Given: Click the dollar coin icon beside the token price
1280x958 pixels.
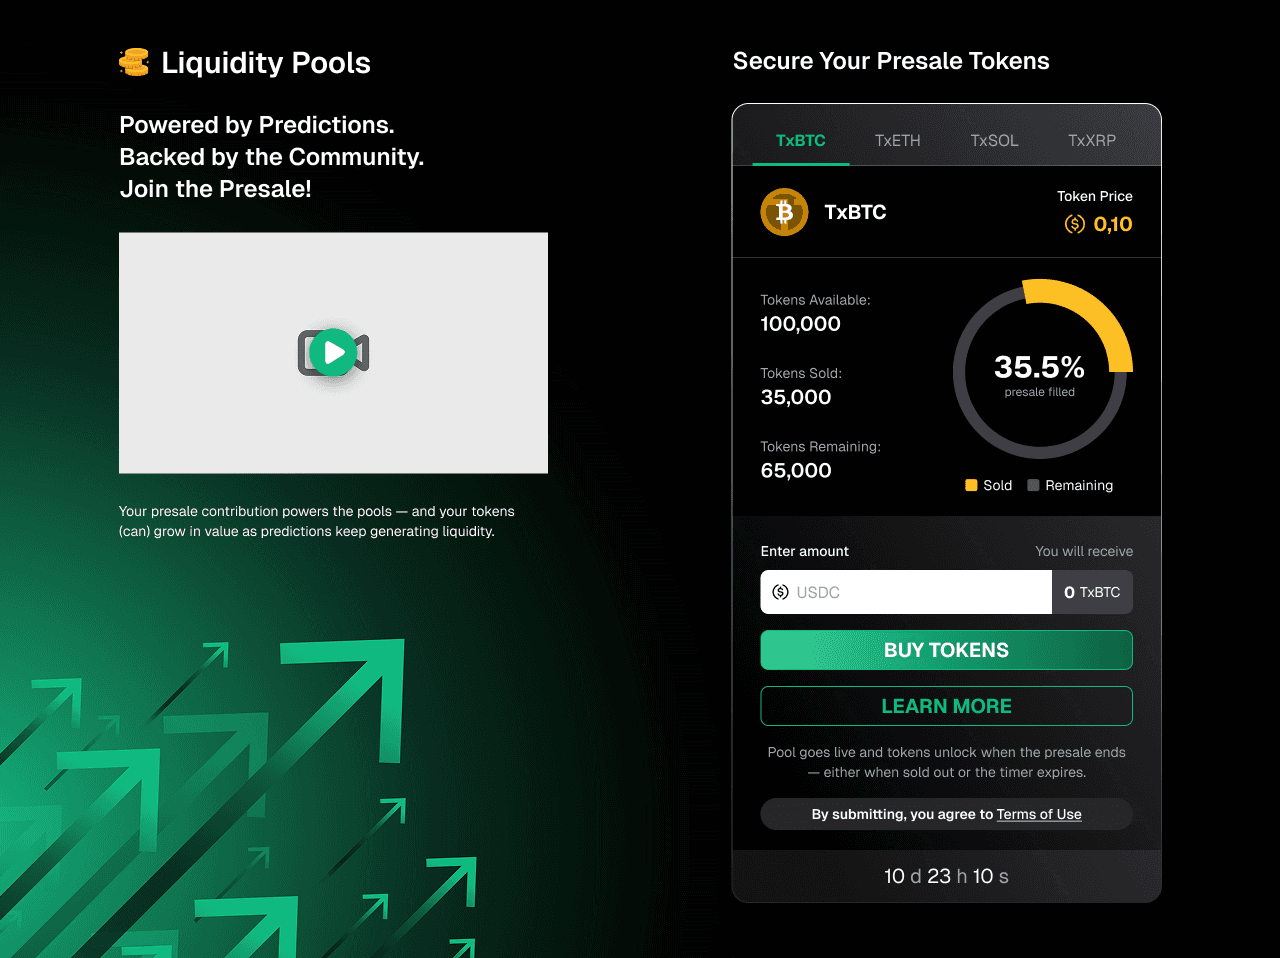Looking at the screenshot, I should click(1074, 224).
